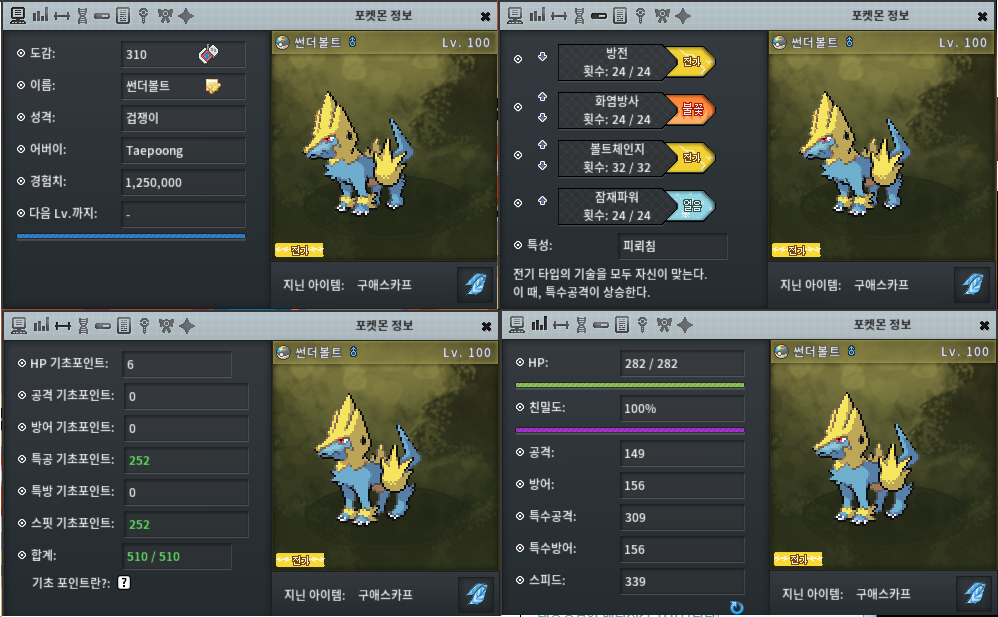Open the ribbon tab icon in the HP stats window
998x617 pixels.
(x=664, y=325)
